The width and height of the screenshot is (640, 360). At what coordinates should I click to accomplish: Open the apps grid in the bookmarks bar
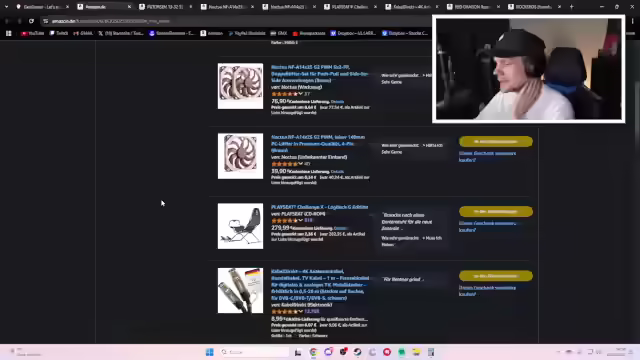point(9,33)
